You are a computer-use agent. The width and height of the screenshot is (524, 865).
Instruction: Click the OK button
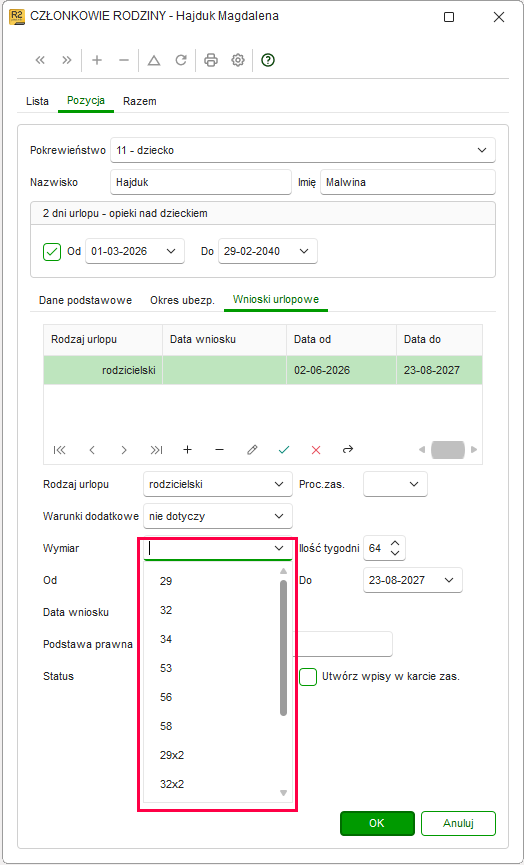377,824
